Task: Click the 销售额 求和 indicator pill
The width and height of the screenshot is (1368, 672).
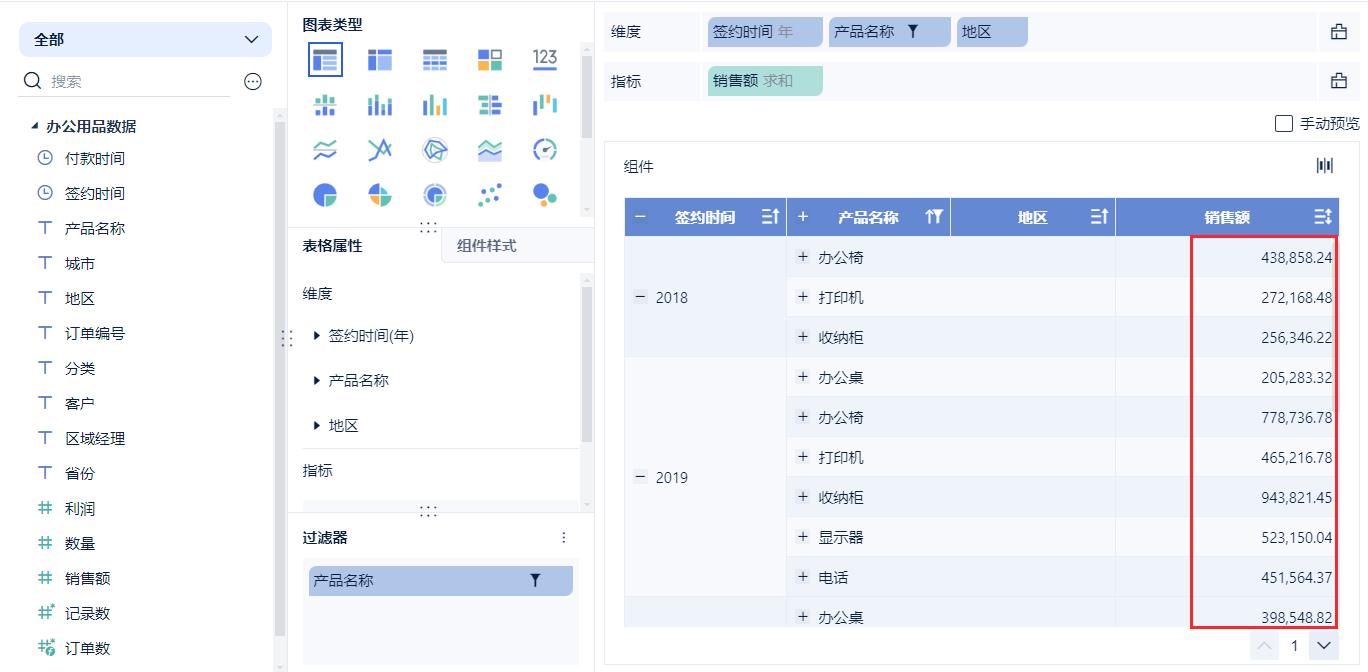Action: [x=765, y=81]
